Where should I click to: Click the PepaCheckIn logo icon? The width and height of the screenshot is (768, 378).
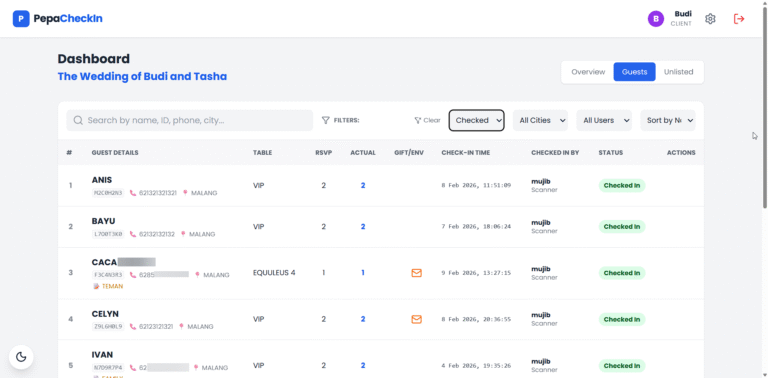point(21,19)
